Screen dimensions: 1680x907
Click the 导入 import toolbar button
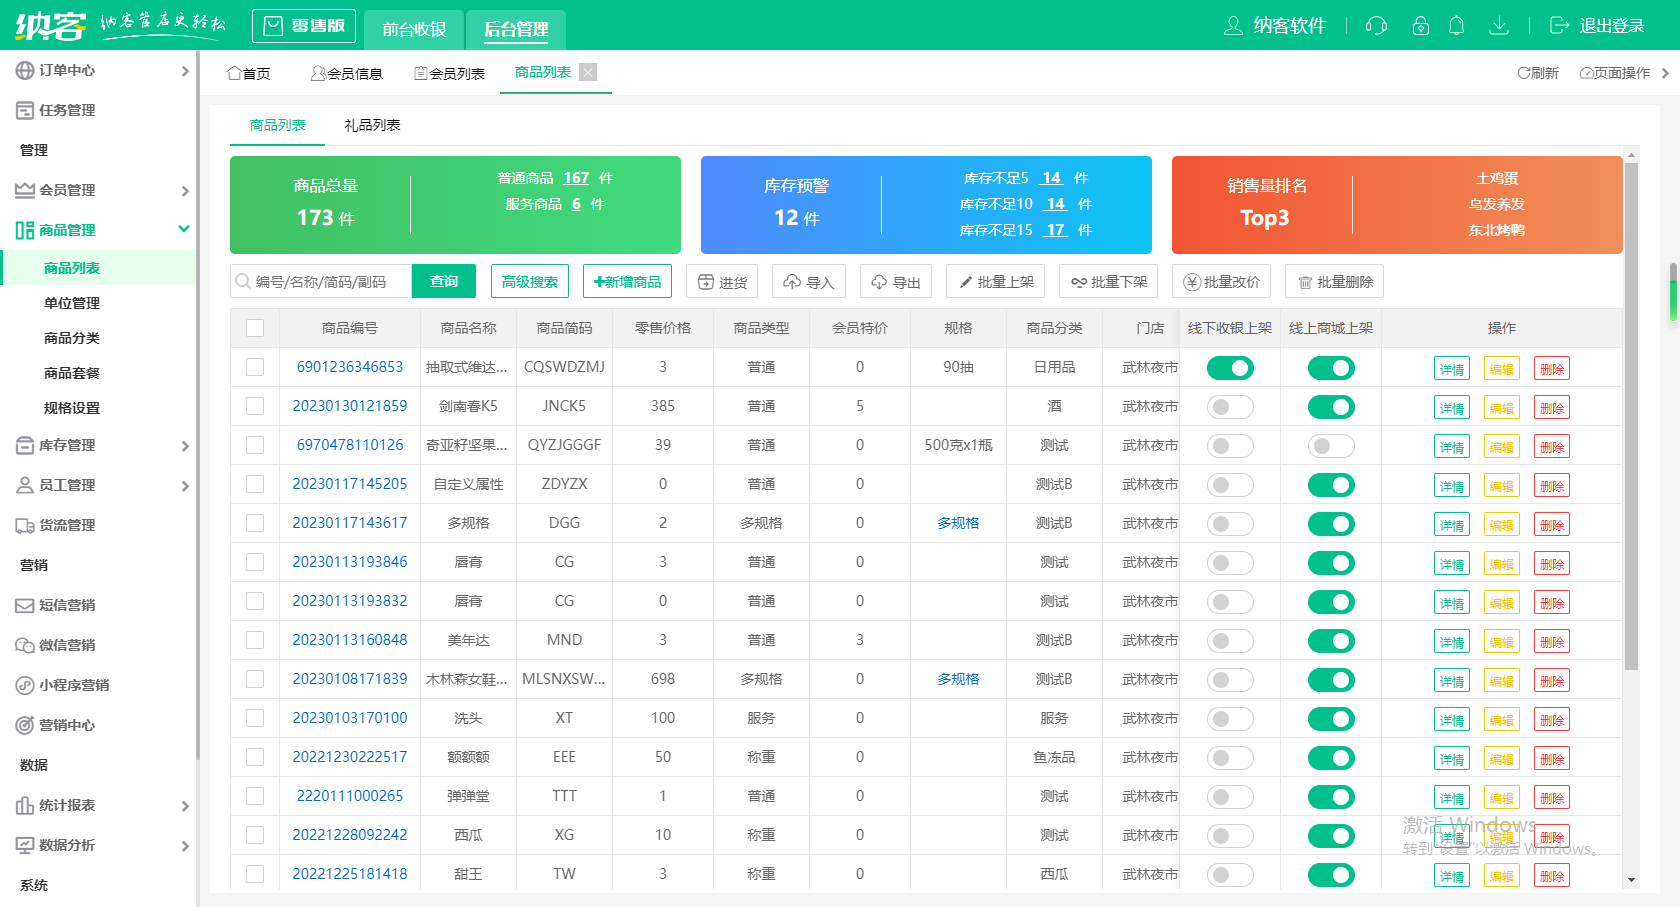tap(809, 281)
